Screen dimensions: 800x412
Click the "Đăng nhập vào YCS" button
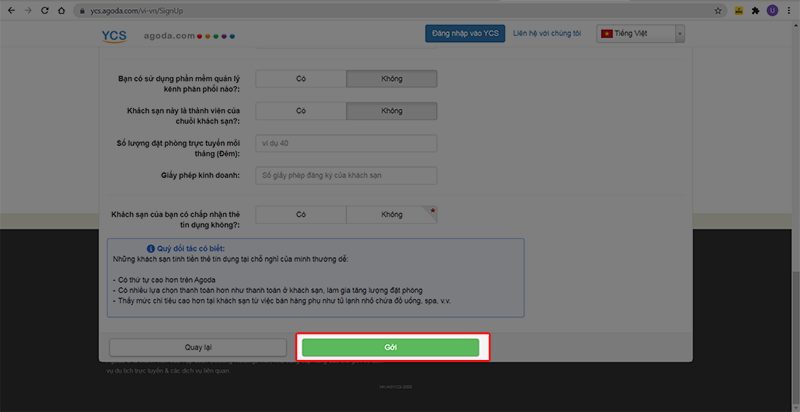(x=465, y=34)
